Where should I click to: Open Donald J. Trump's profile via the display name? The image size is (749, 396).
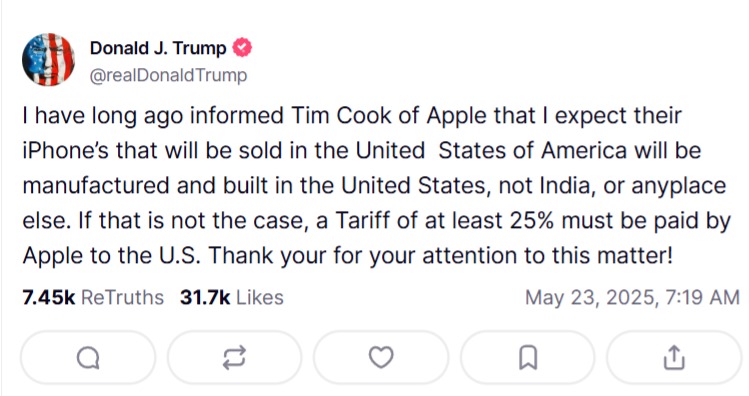point(158,48)
